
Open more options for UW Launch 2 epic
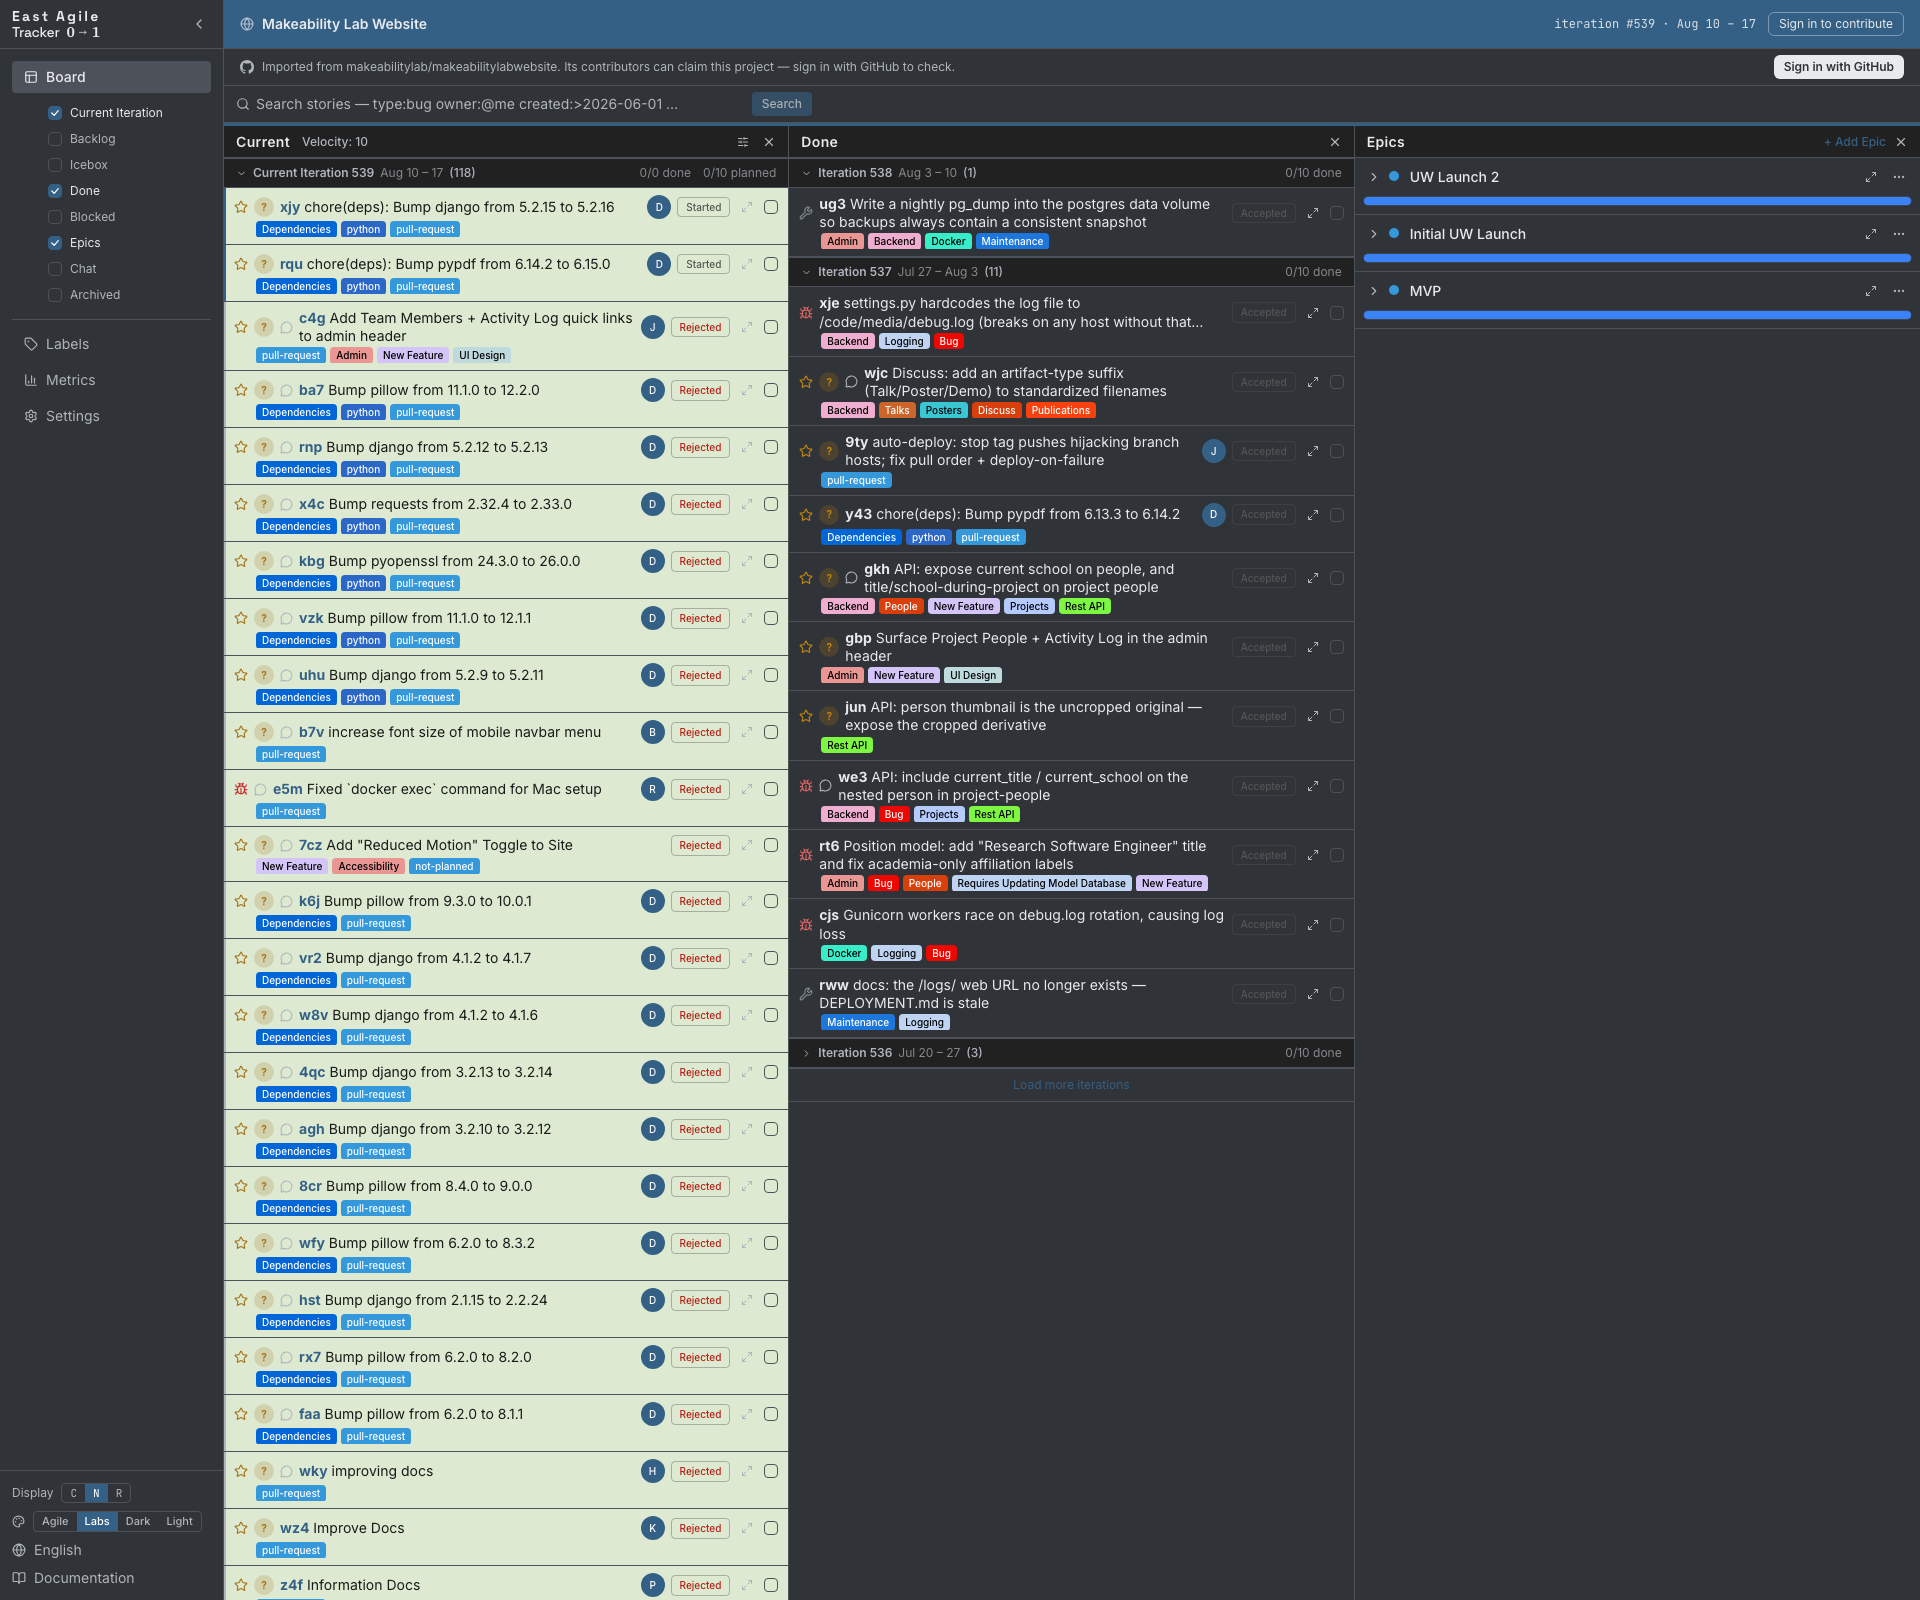coord(1899,177)
